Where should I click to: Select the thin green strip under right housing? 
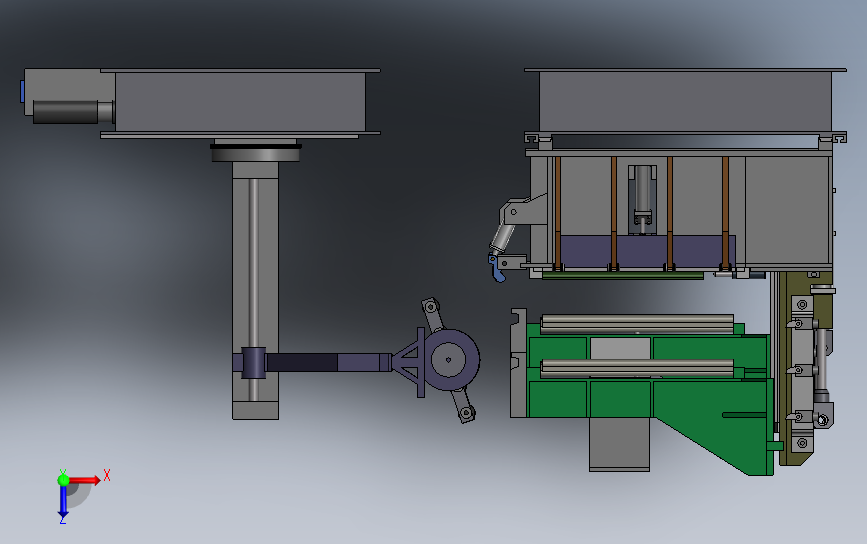[623, 275]
